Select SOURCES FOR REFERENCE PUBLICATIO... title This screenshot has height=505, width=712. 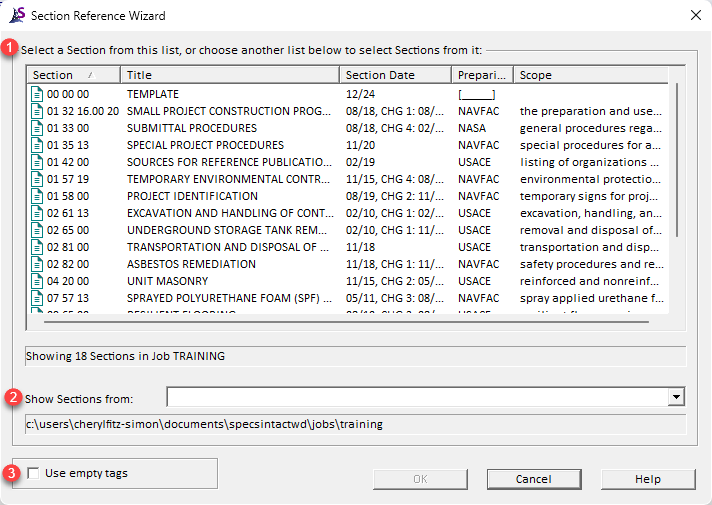click(x=229, y=162)
